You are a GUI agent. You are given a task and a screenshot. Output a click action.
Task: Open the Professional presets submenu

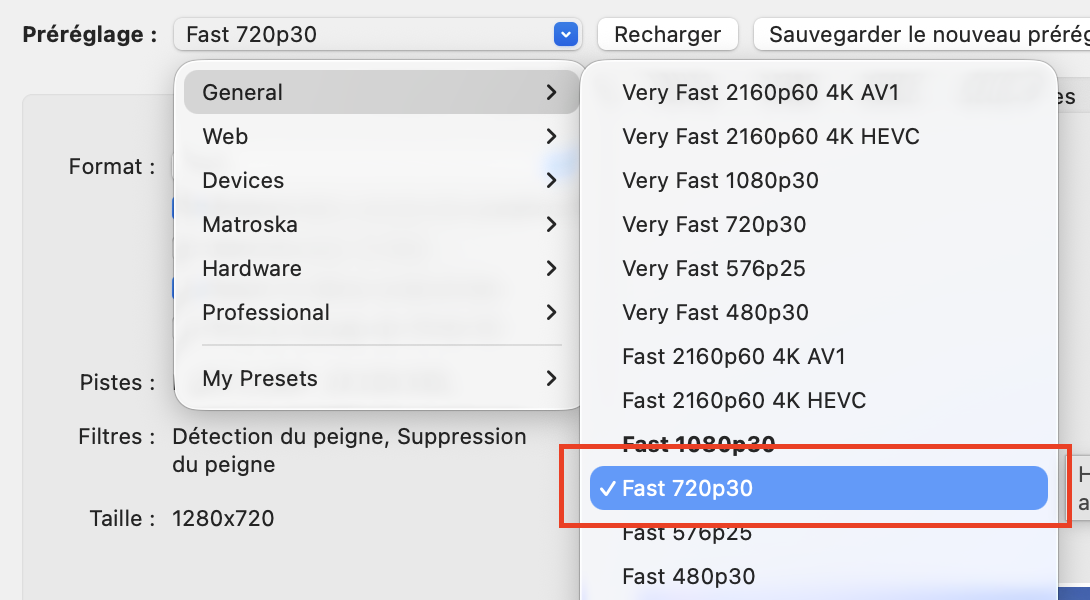380,313
